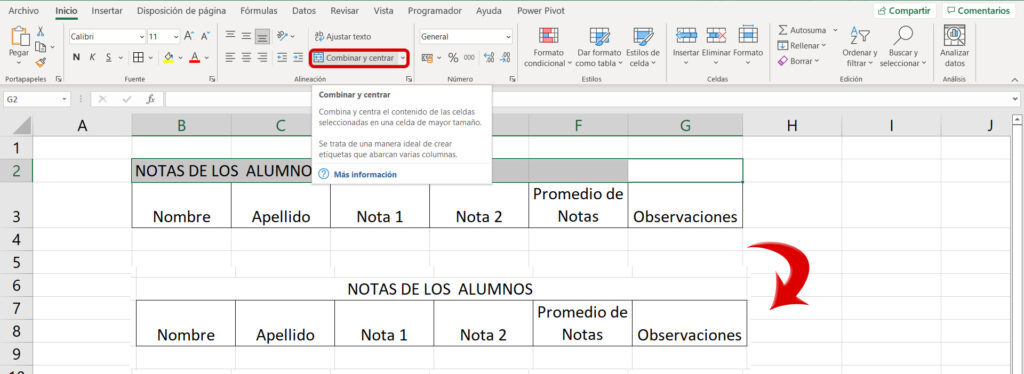Decrease indent in Alineación group
1024x374 pixels.
282,57
